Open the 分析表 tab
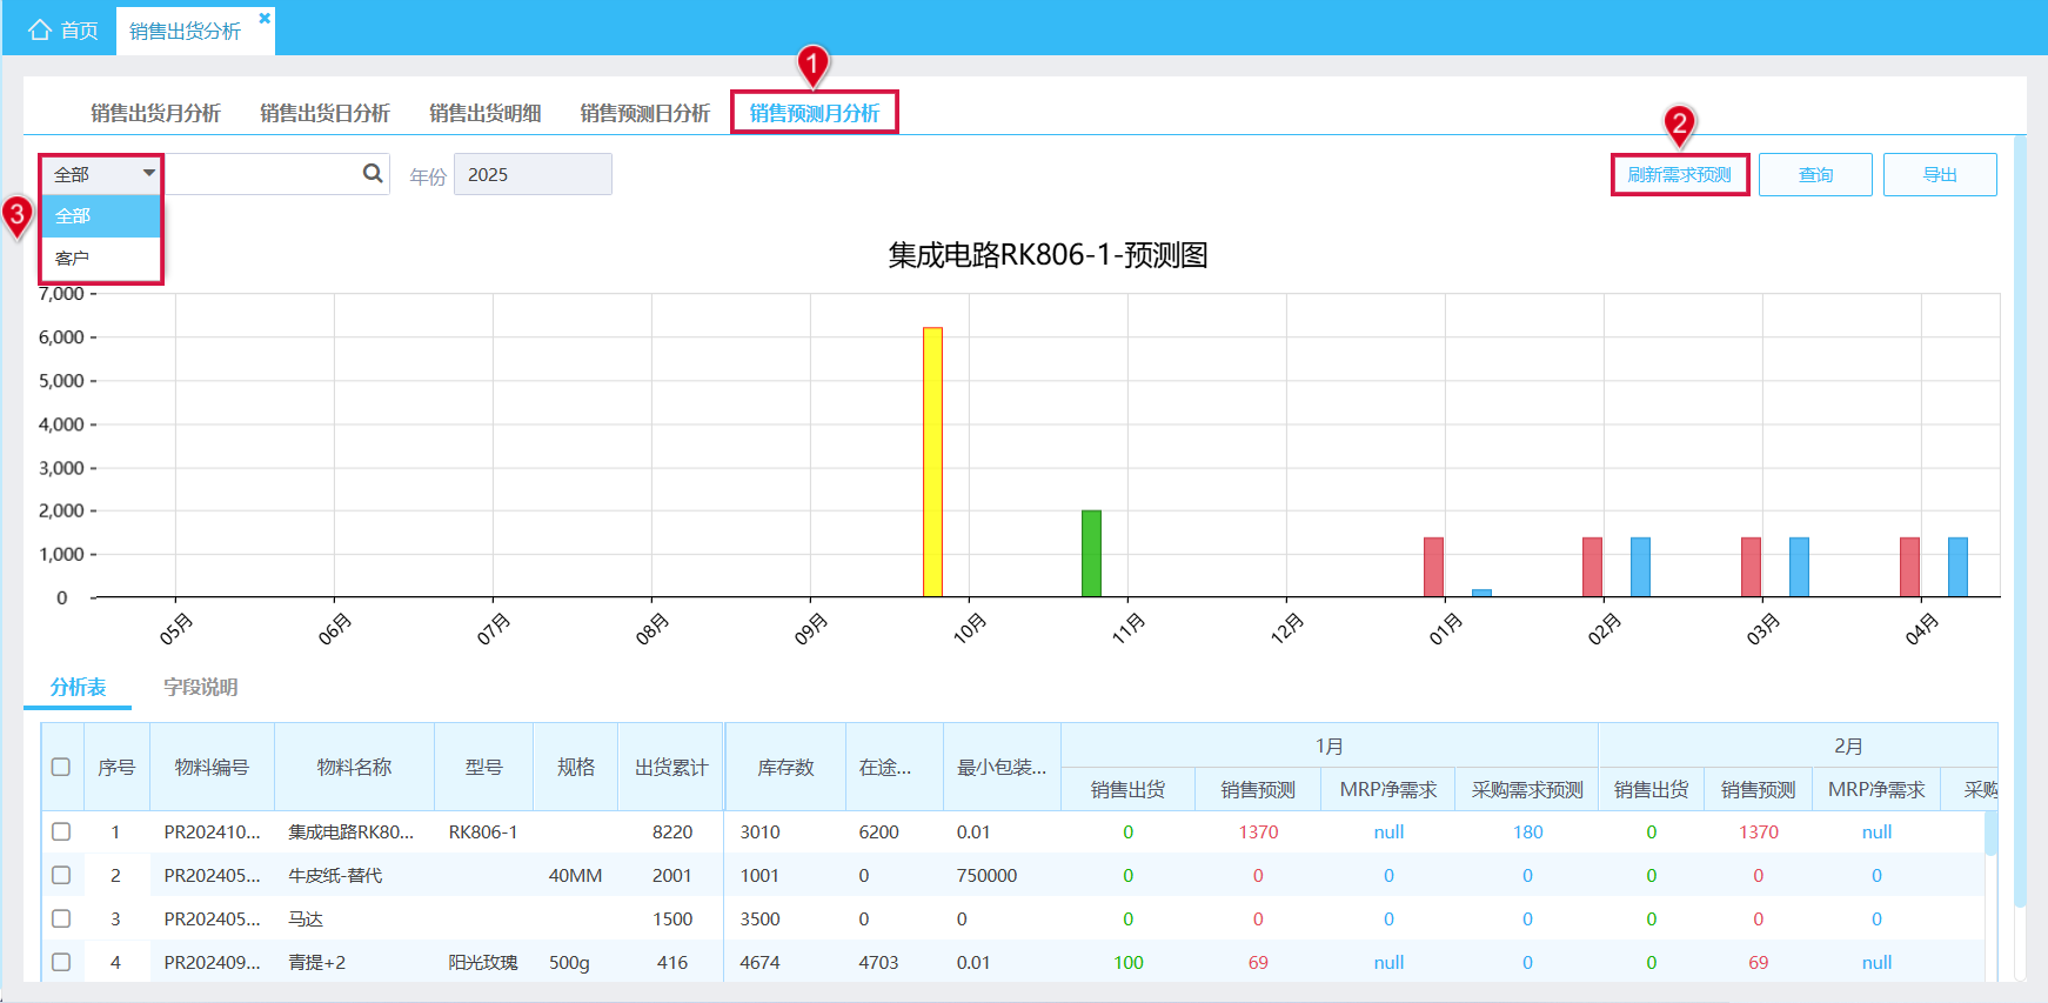Image resolution: width=2048 pixels, height=1003 pixels. coord(78,687)
